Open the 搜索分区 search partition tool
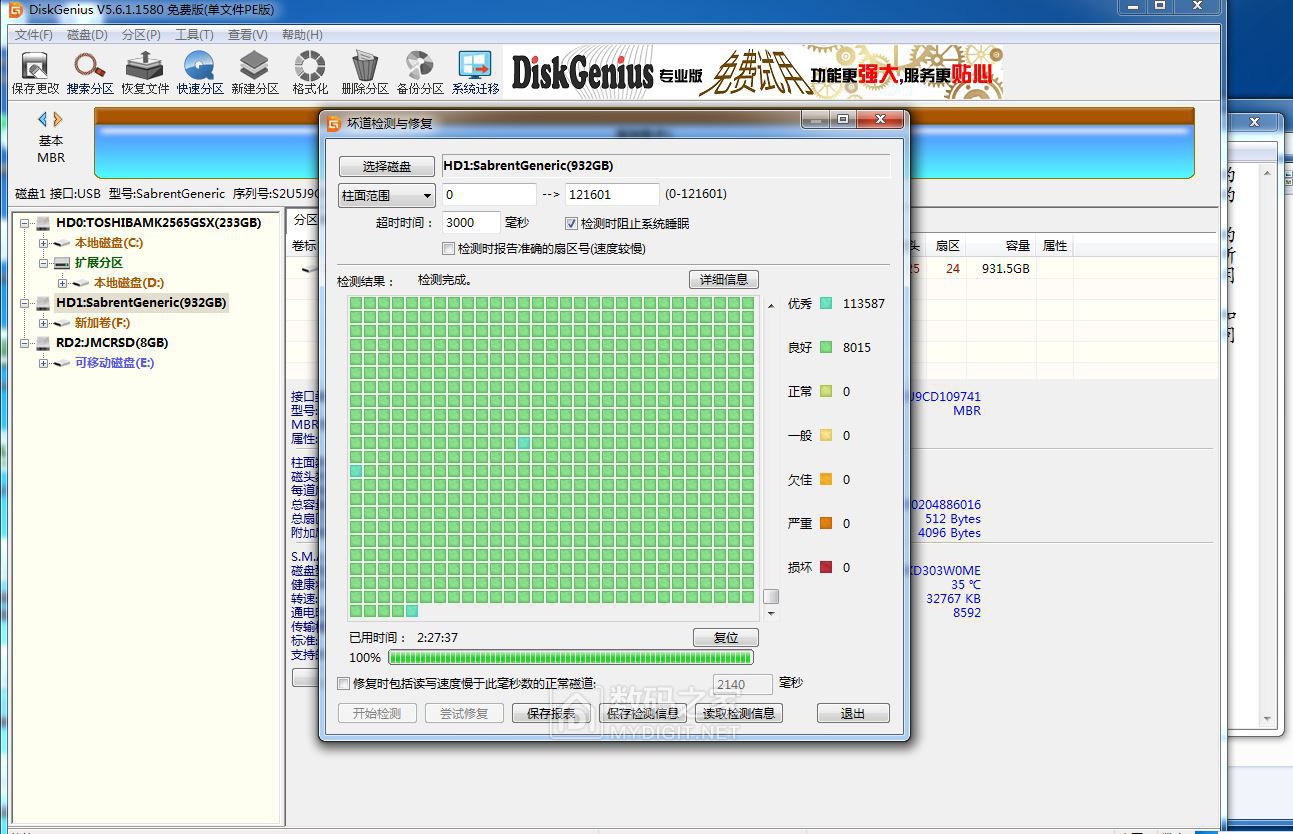Screen dimensions: 1293x834 (90, 73)
